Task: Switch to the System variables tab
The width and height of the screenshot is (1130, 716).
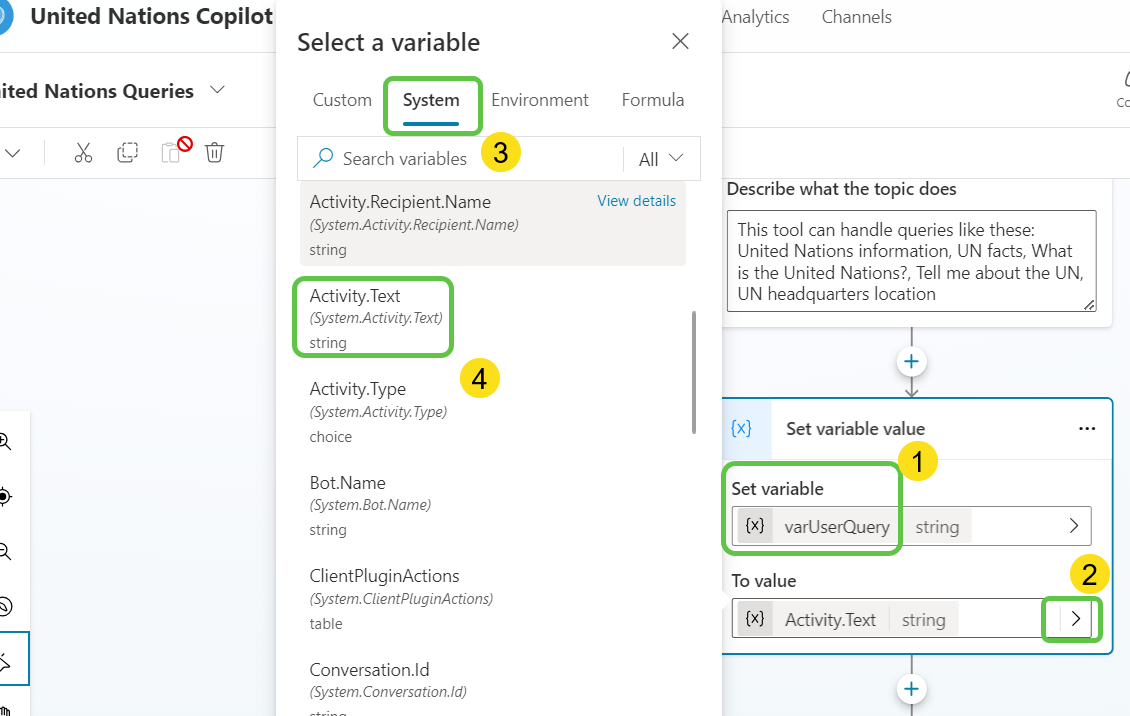Action: (x=432, y=99)
